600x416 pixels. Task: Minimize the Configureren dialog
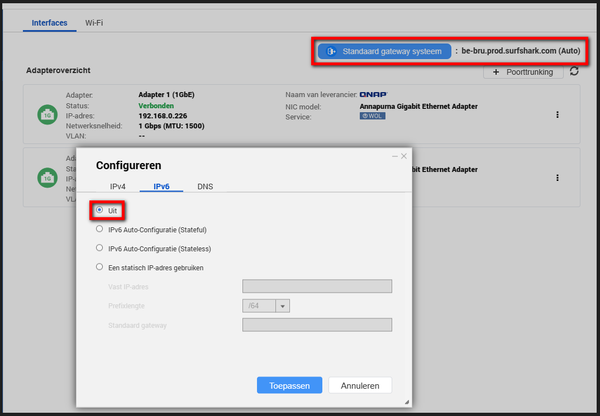click(x=393, y=156)
